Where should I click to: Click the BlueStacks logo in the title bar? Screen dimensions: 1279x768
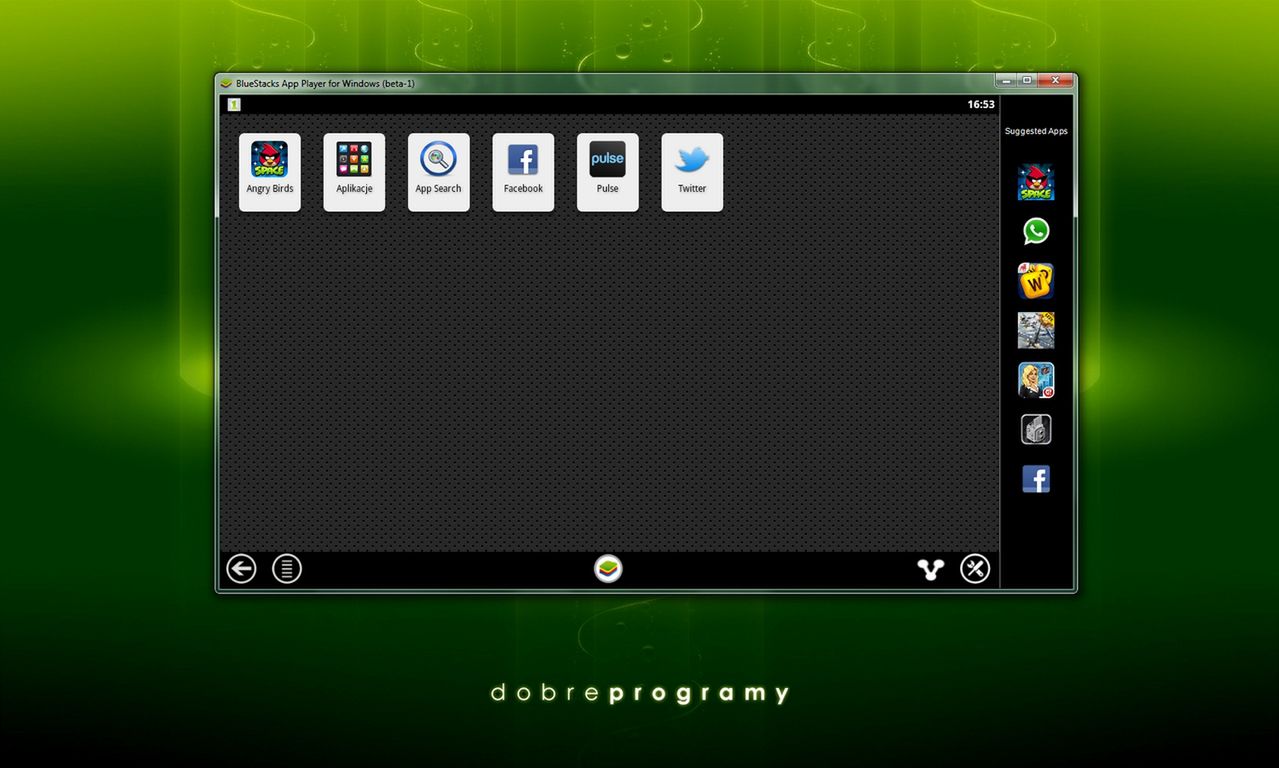click(x=226, y=84)
